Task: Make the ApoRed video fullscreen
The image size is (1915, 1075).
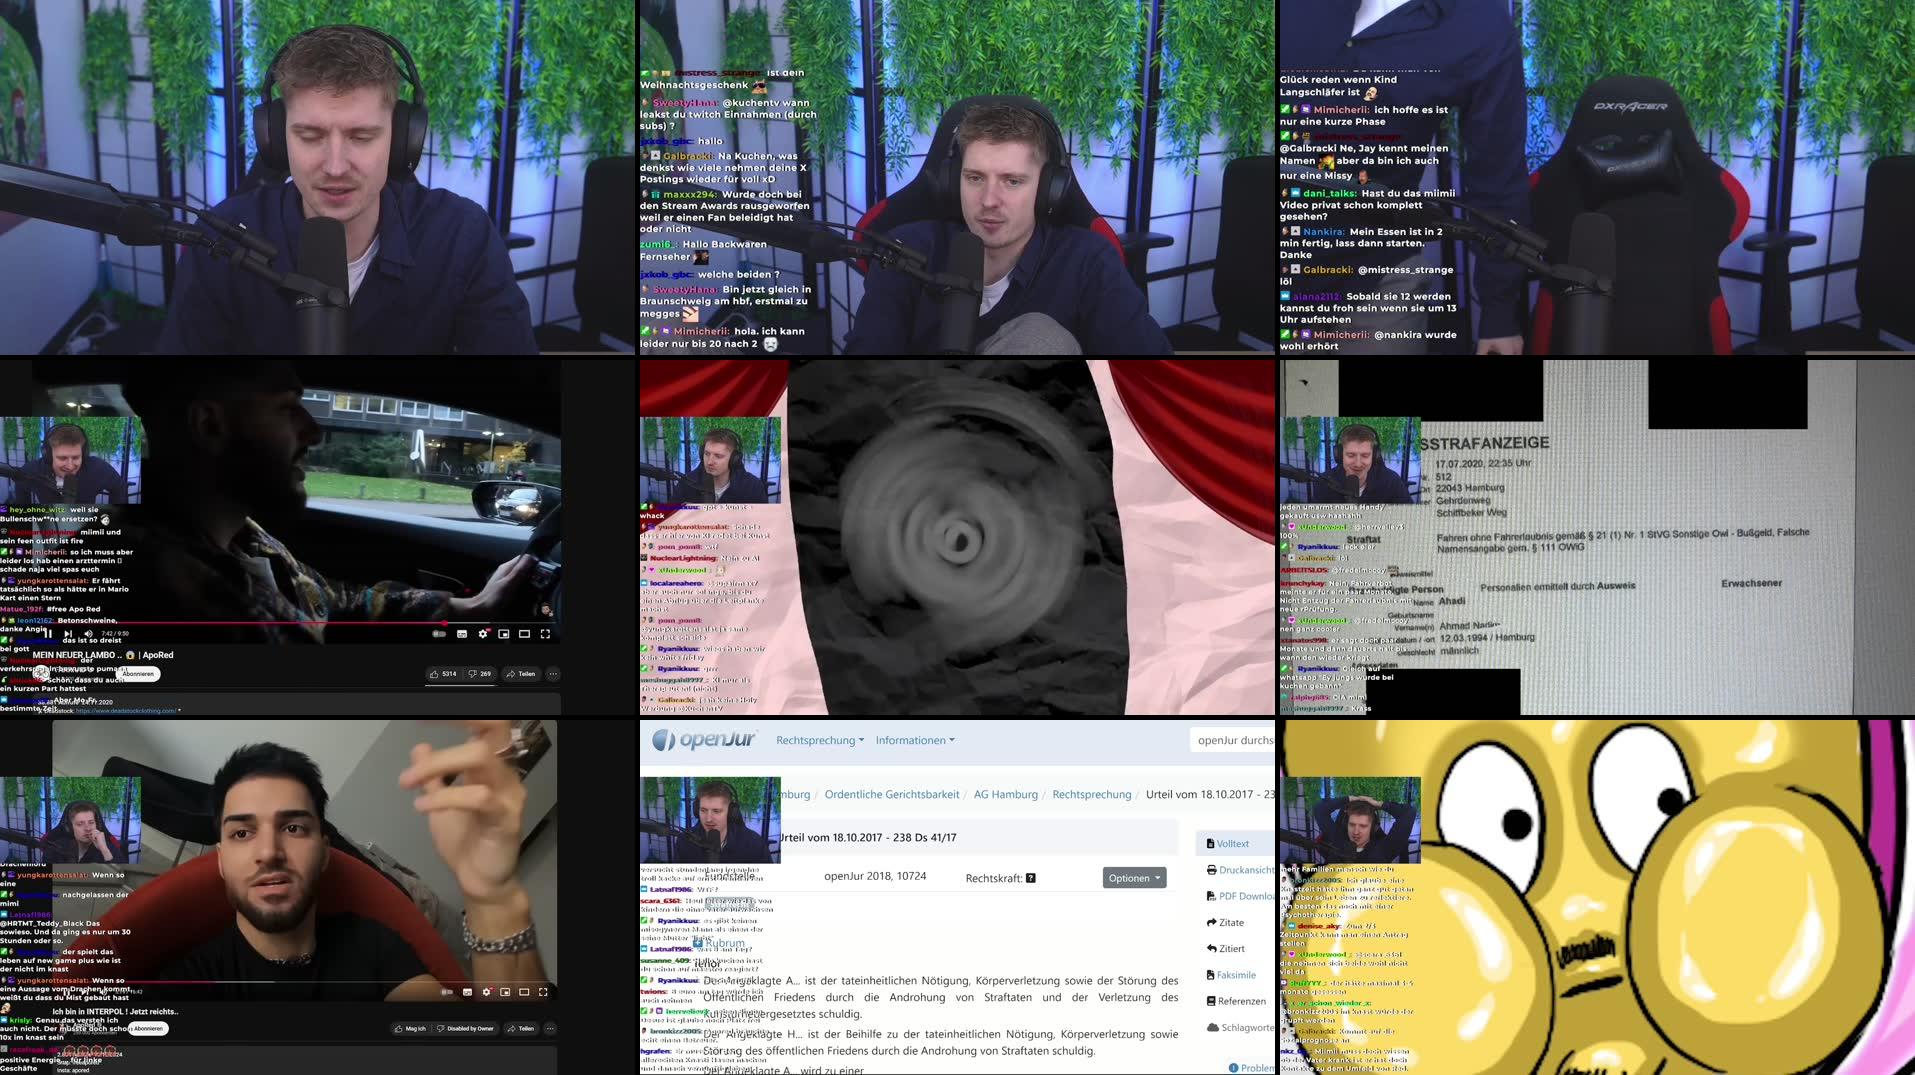Action: point(546,633)
